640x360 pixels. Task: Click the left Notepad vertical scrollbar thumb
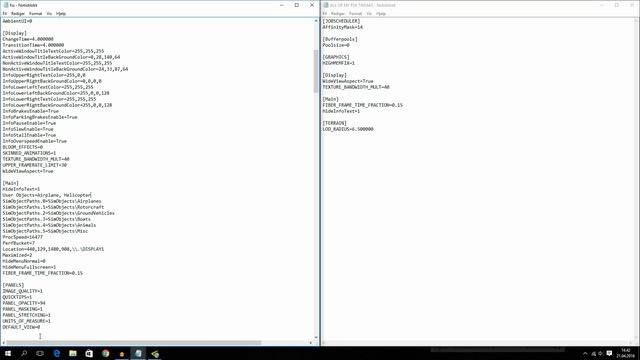click(x=316, y=71)
